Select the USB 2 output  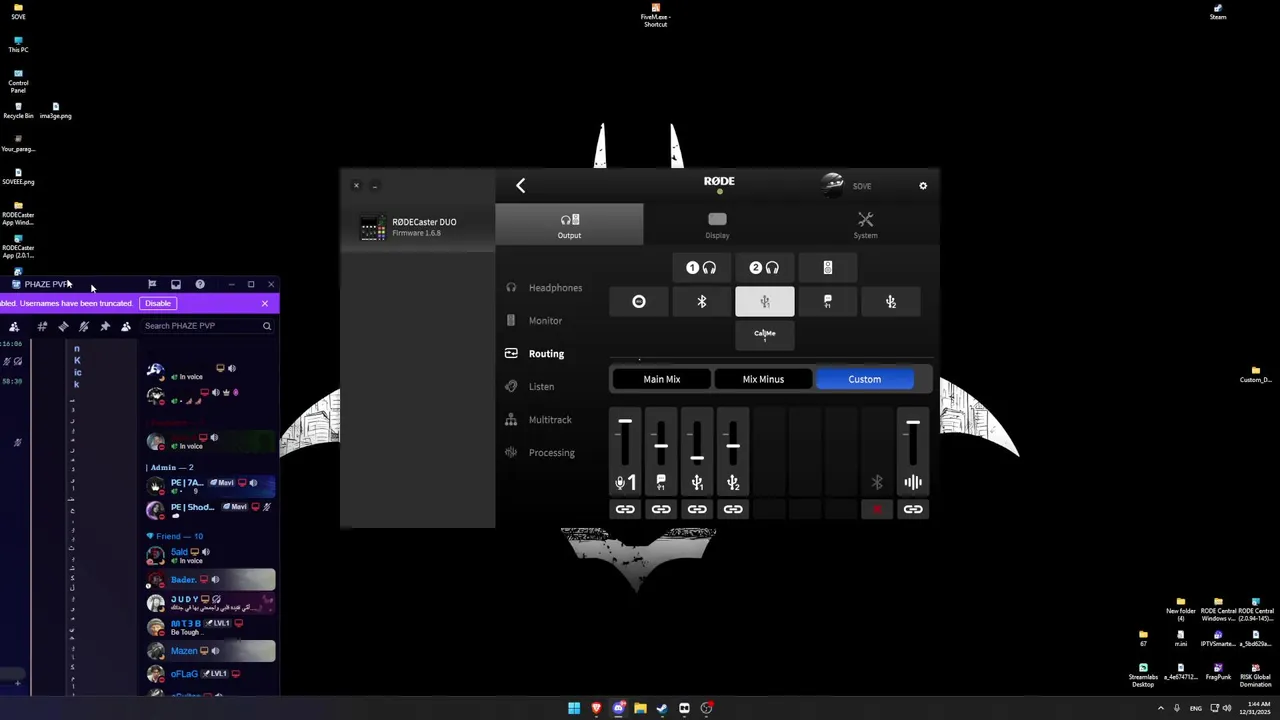tap(890, 302)
